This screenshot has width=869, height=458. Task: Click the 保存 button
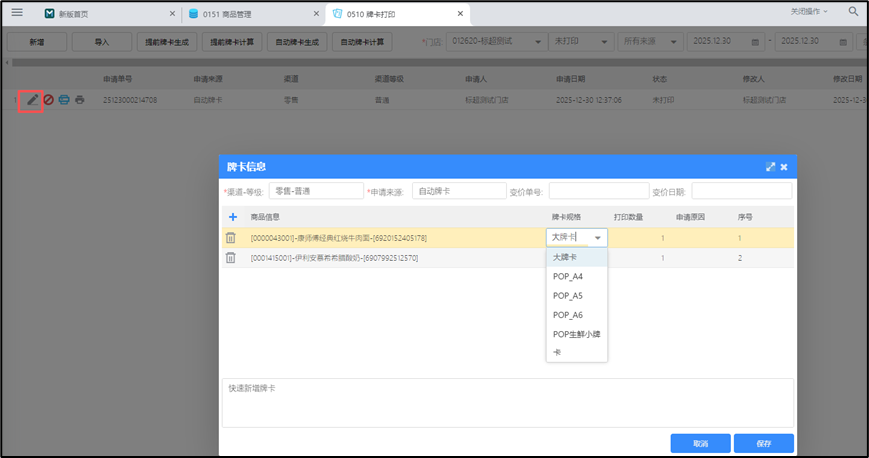point(763,443)
